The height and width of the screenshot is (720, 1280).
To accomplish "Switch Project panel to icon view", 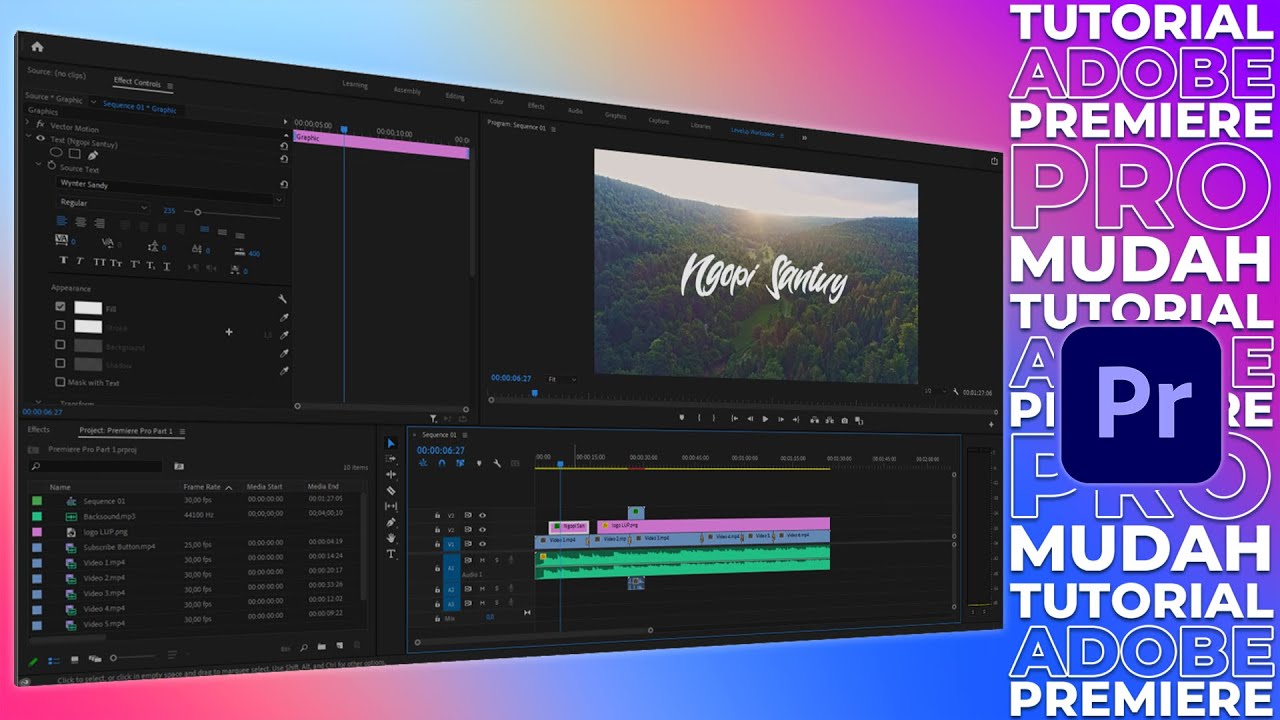I will tap(75, 659).
